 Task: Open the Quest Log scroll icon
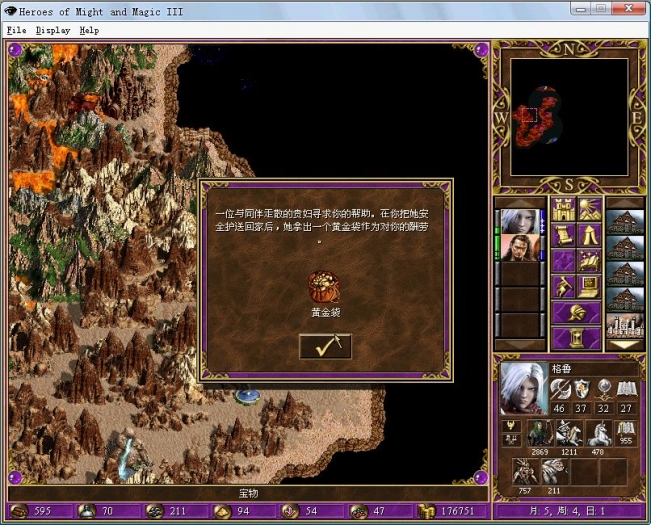[563, 235]
